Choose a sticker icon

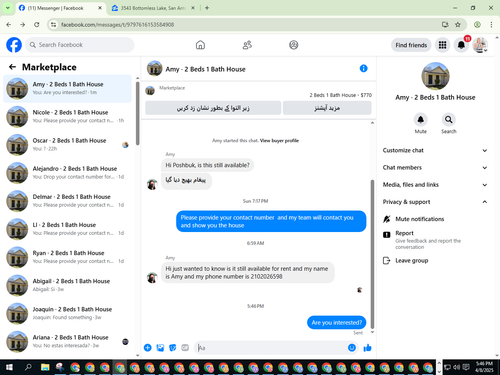(173, 348)
